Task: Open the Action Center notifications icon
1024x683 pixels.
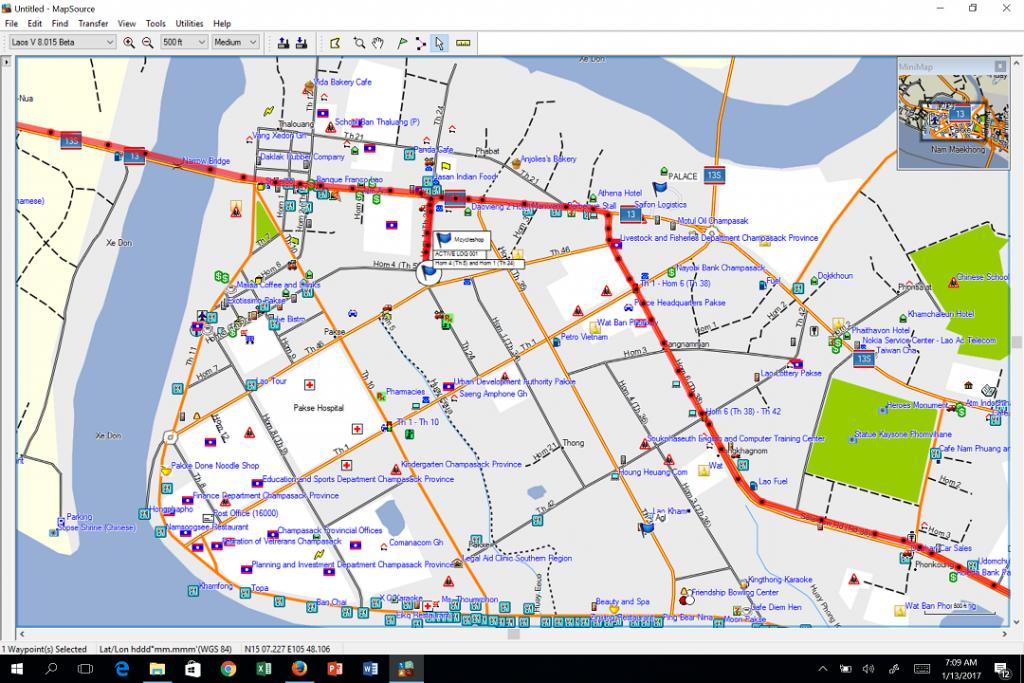Action: pyautogui.click(x=1002, y=669)
